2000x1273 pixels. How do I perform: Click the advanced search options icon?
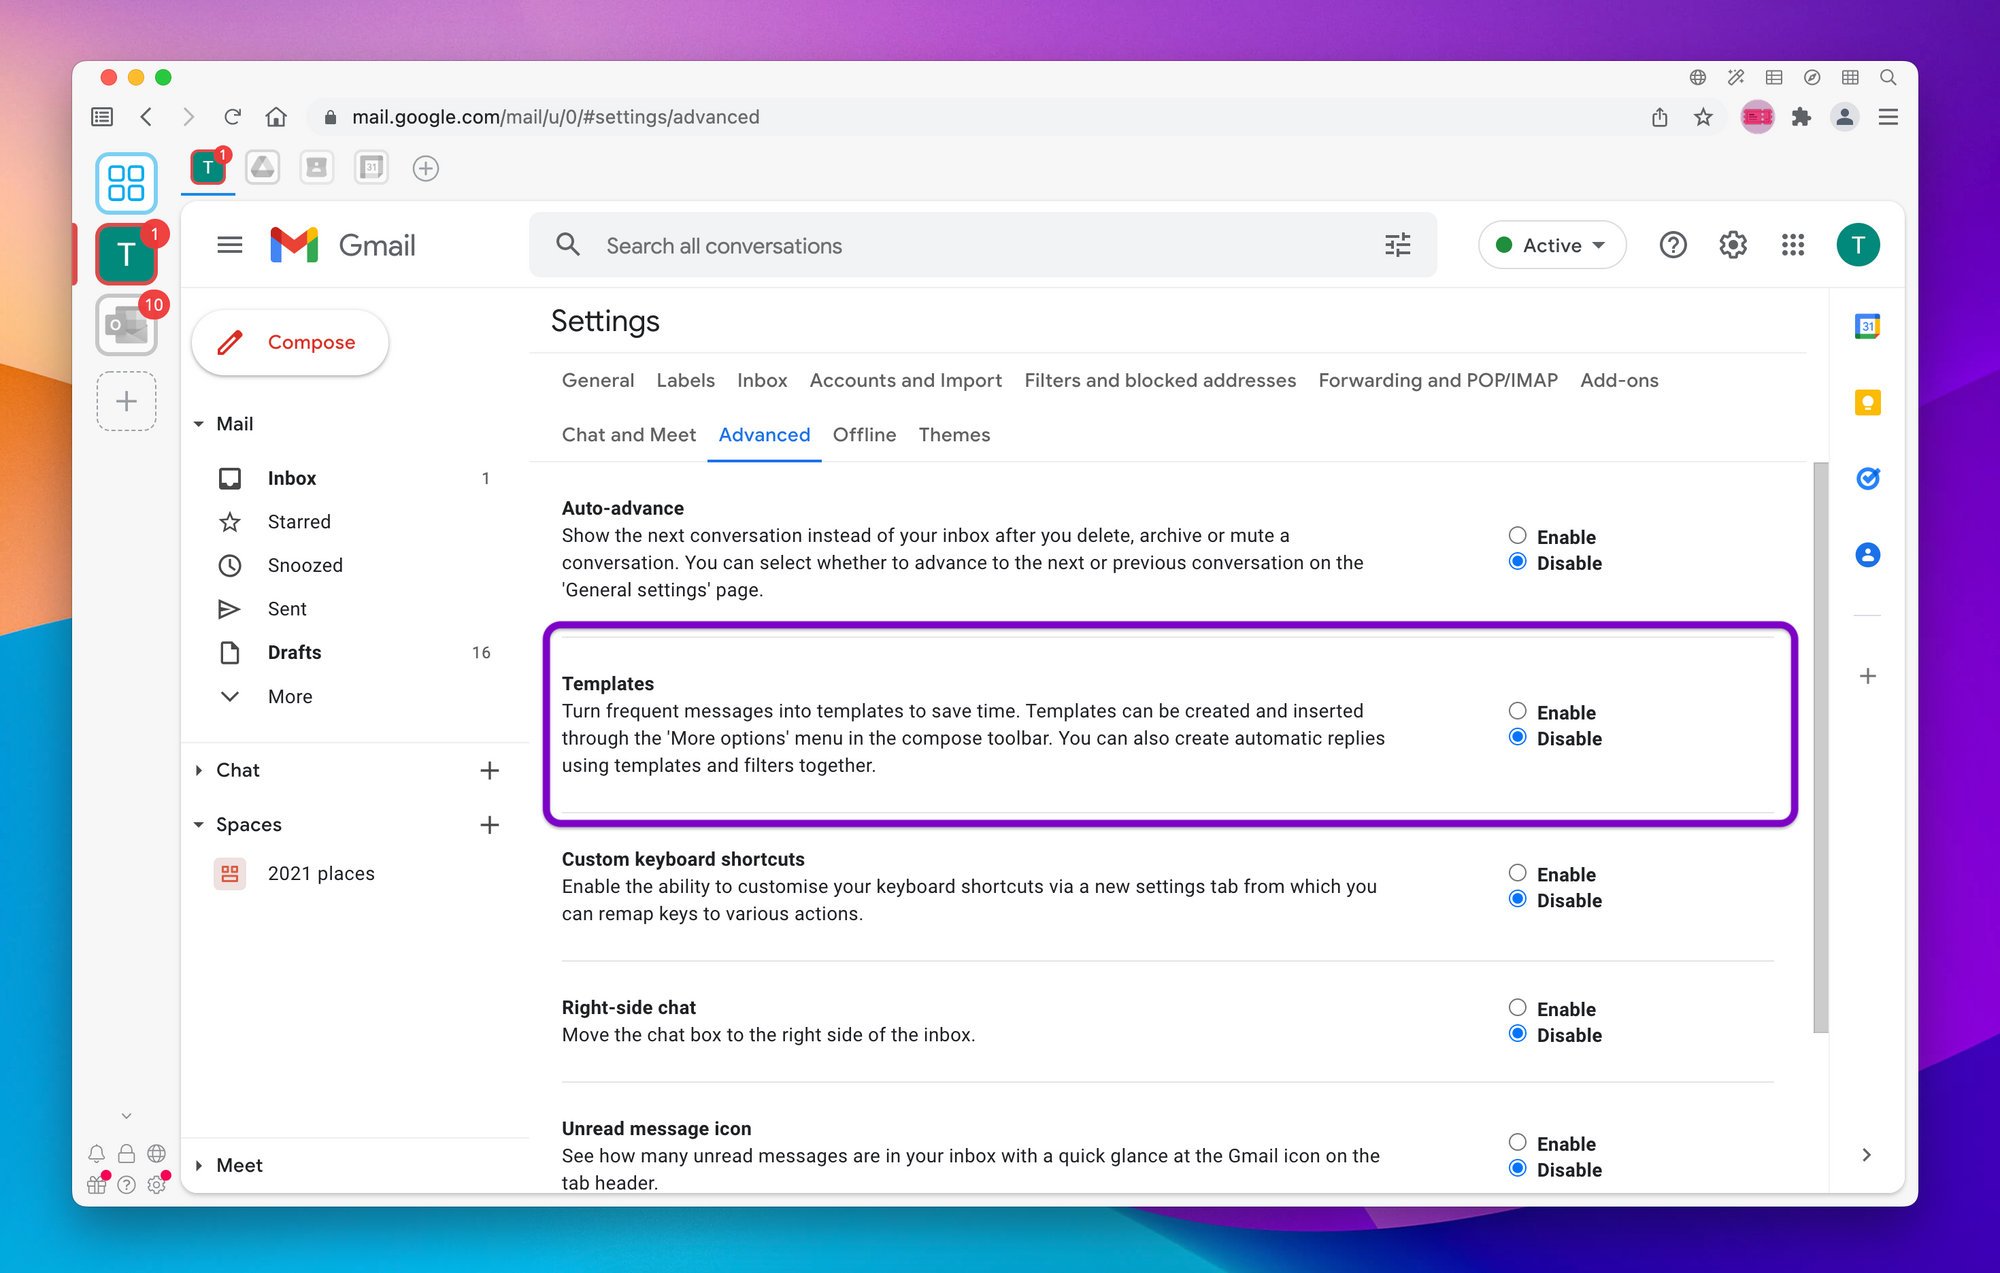[1397, 245]
